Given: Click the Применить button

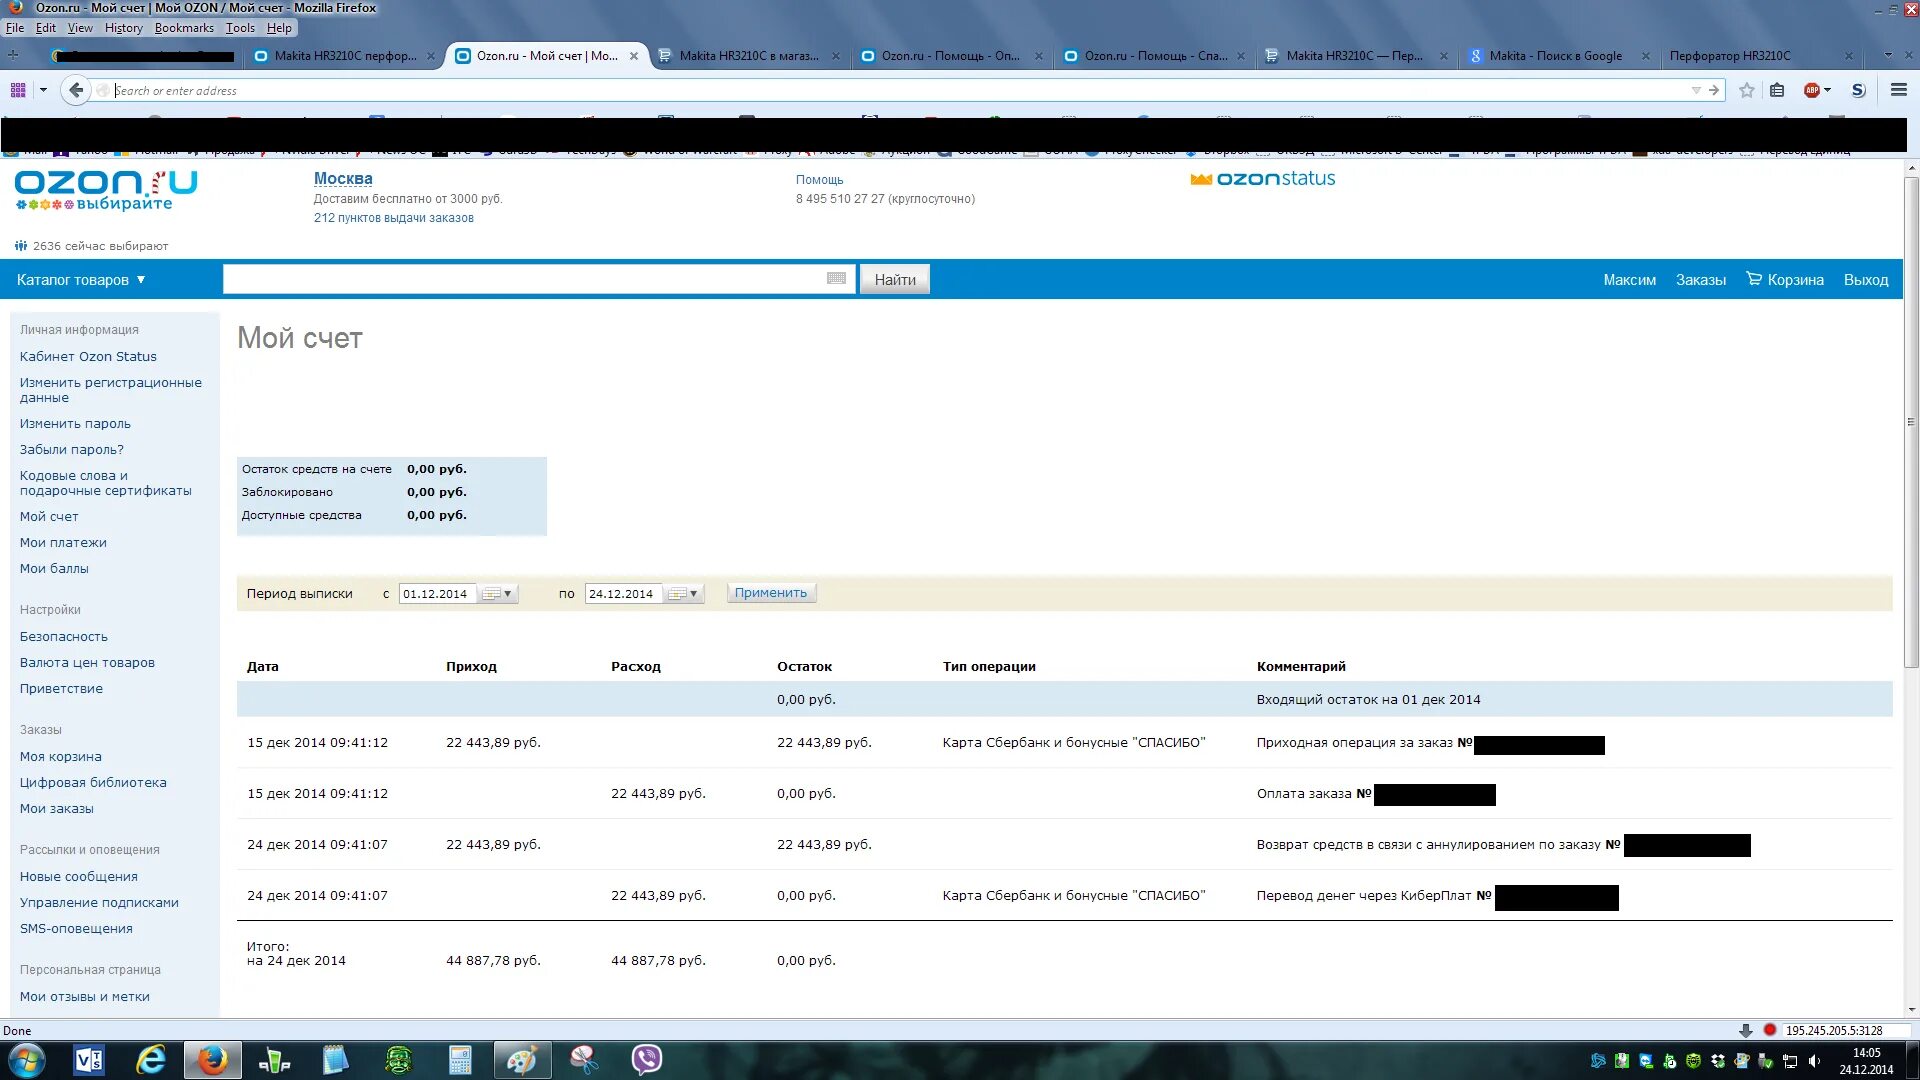Looking at the screenshot, I should click(770, 593).
